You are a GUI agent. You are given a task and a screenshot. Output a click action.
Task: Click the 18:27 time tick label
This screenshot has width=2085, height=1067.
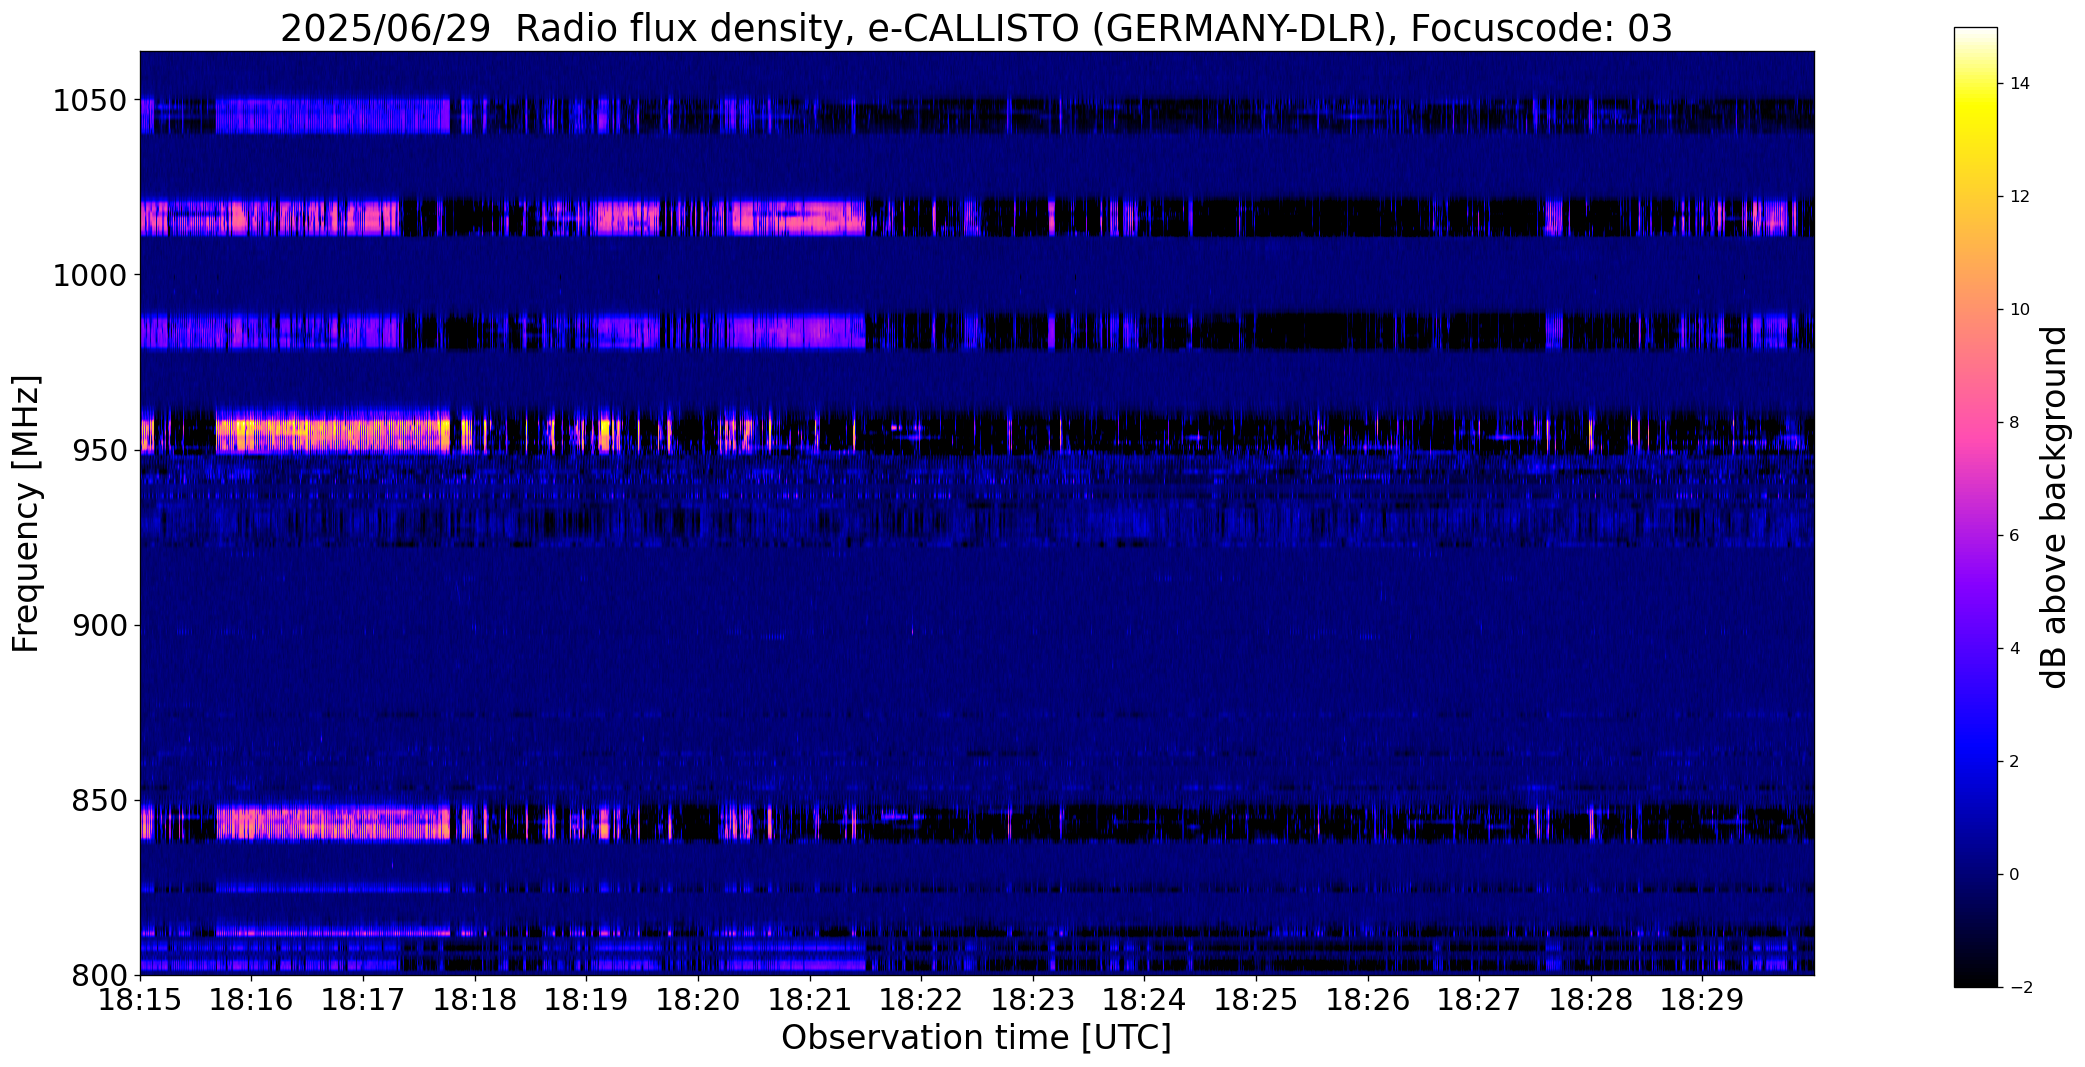coord(1480,1000)
